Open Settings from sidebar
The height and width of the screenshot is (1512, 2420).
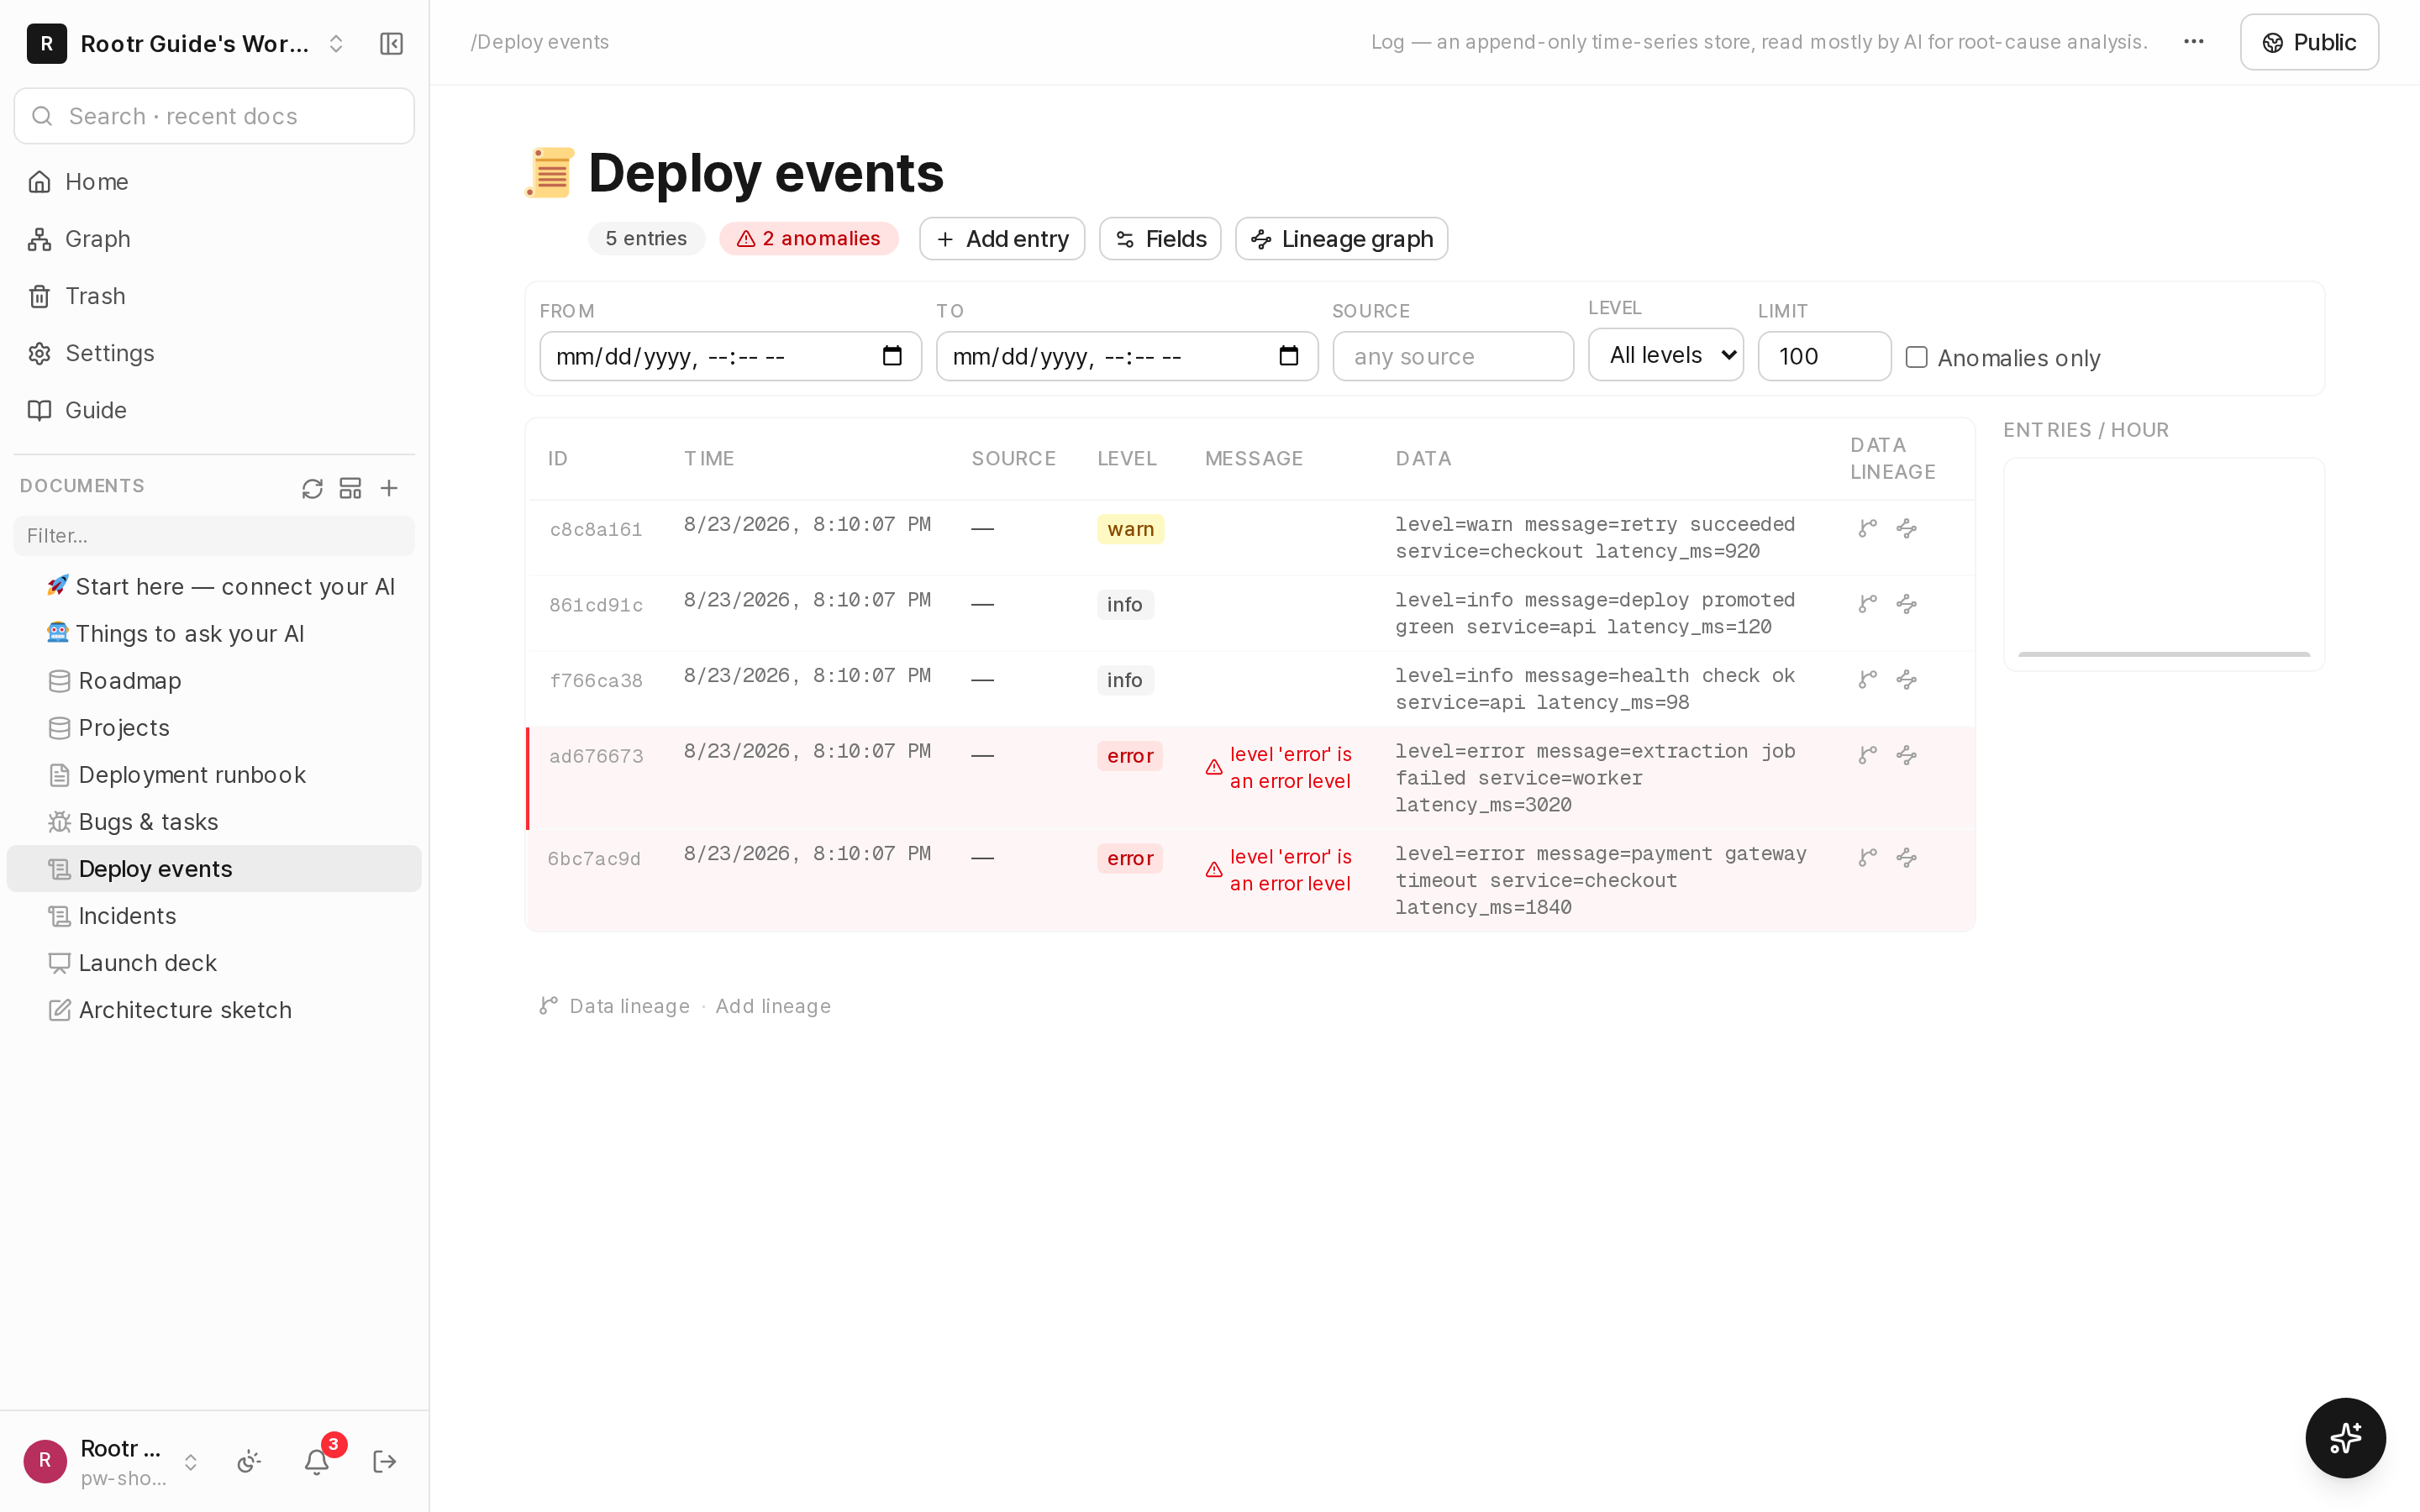coord(214,353)
